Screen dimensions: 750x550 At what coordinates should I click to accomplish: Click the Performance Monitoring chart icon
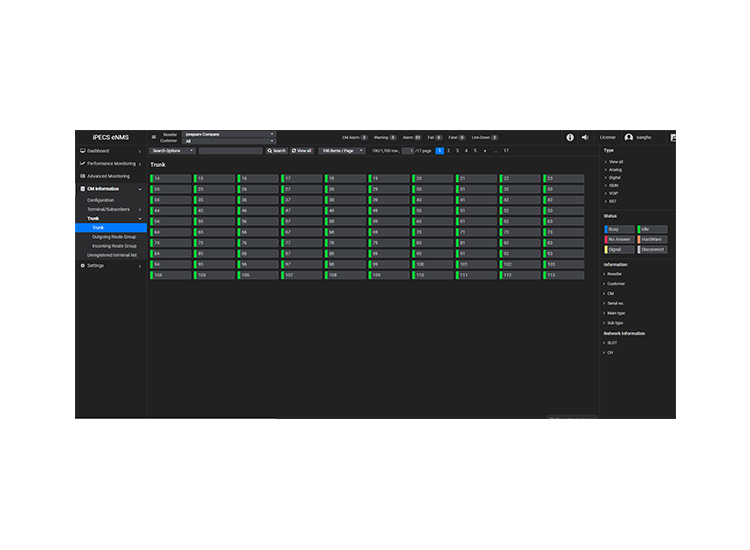click(x=82, y=164)
